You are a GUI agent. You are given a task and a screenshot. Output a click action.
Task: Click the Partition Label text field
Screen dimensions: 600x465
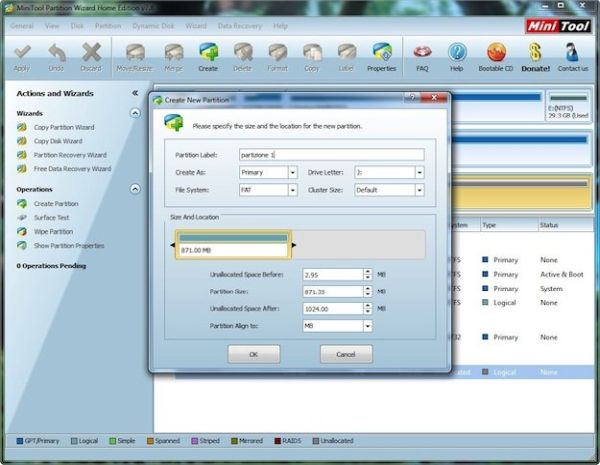331,155
